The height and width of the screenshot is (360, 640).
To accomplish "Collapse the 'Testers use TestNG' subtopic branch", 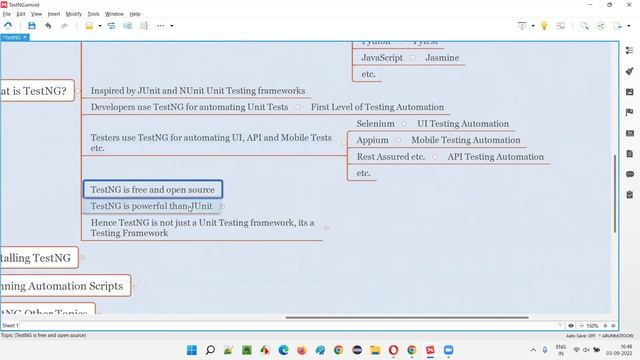I will [344, 143].
